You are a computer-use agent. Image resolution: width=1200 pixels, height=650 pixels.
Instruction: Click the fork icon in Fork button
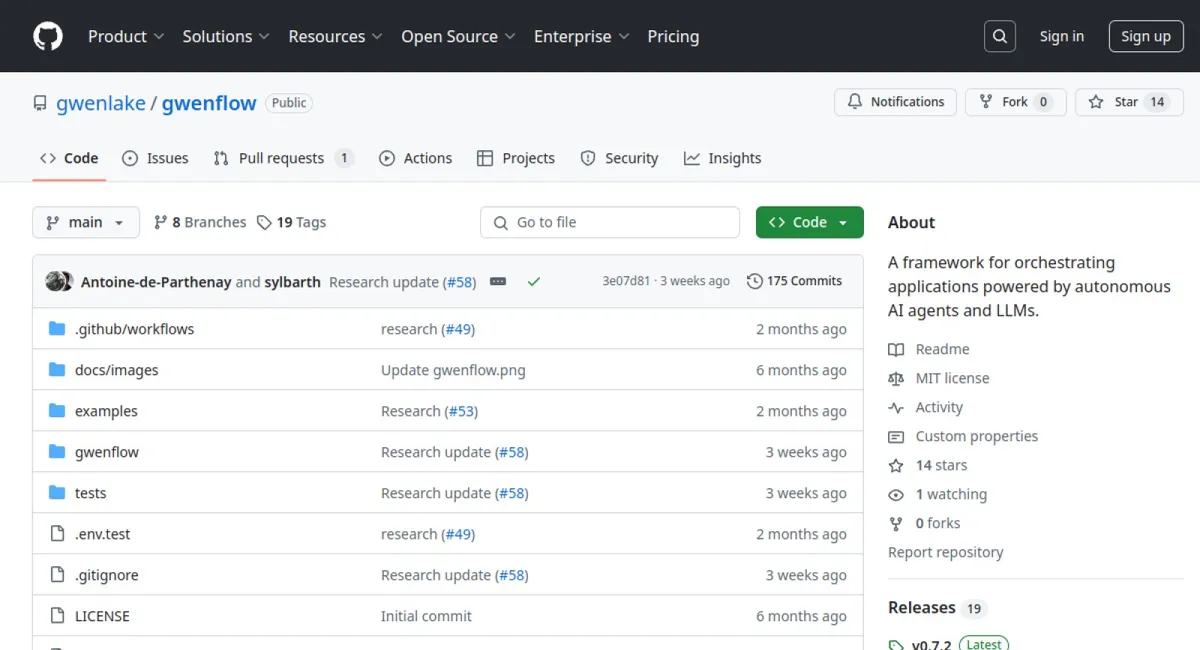tap(986, 102)
